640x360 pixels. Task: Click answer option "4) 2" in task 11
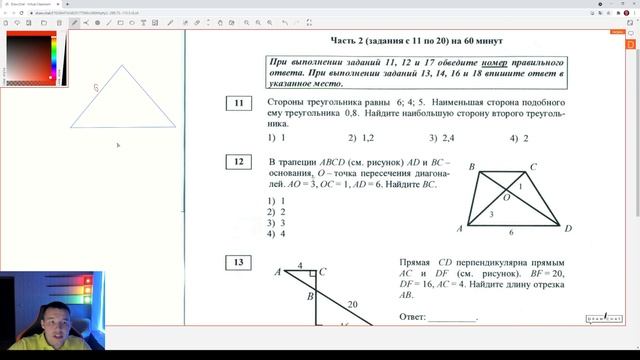(519, 138)
